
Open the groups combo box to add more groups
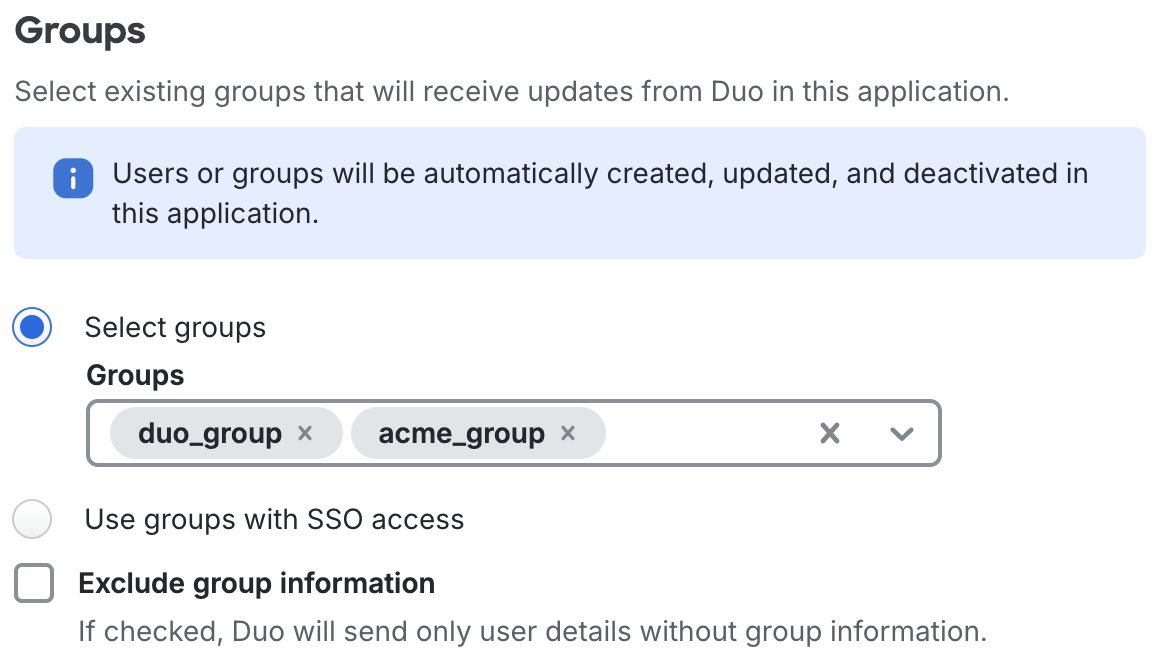click(901, 433)
